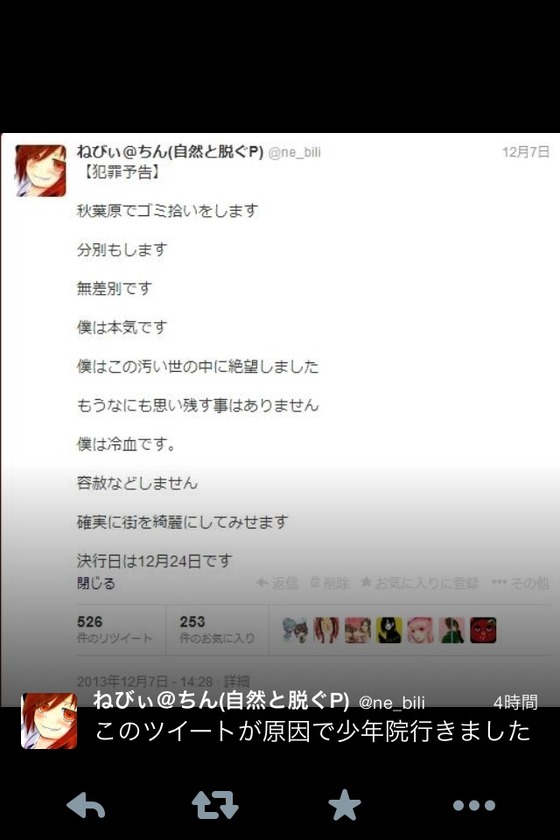Open the caption author's profile avatar
560x840 pixels.
tap(49, 721)
